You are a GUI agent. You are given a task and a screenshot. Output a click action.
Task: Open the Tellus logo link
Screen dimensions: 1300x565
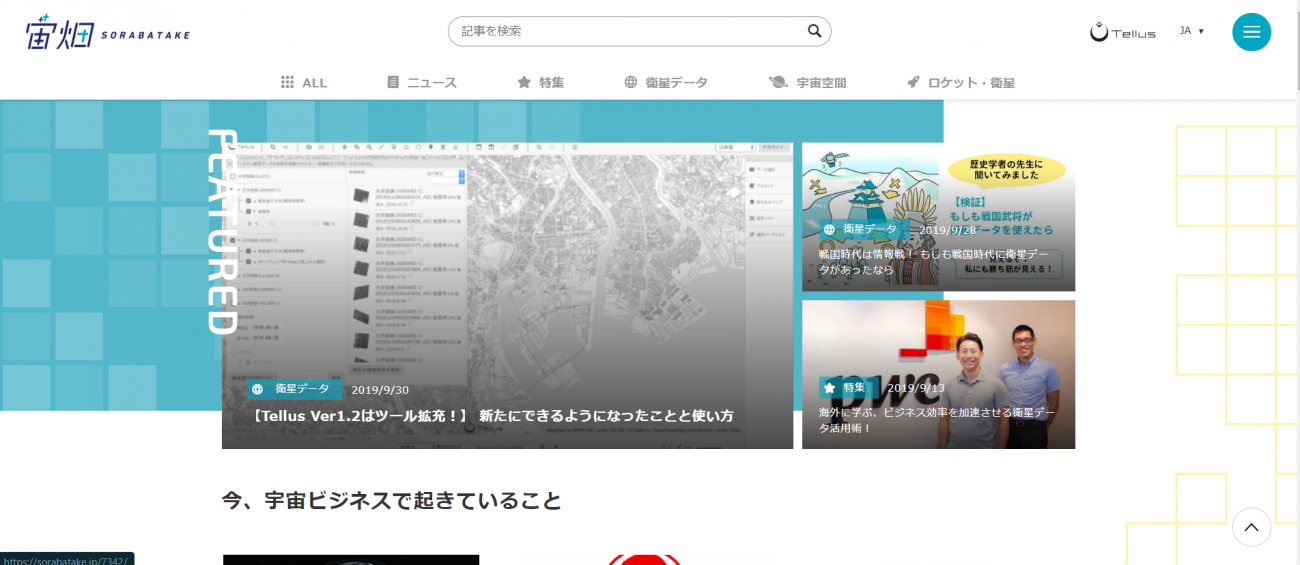tap(1122, 32)
